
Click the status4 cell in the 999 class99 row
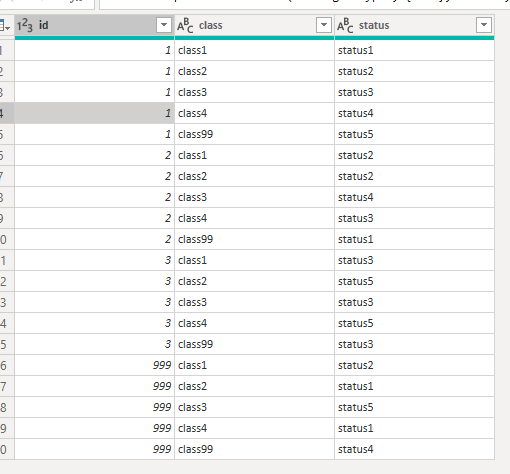pyautogui.click(x=414, y=449)
